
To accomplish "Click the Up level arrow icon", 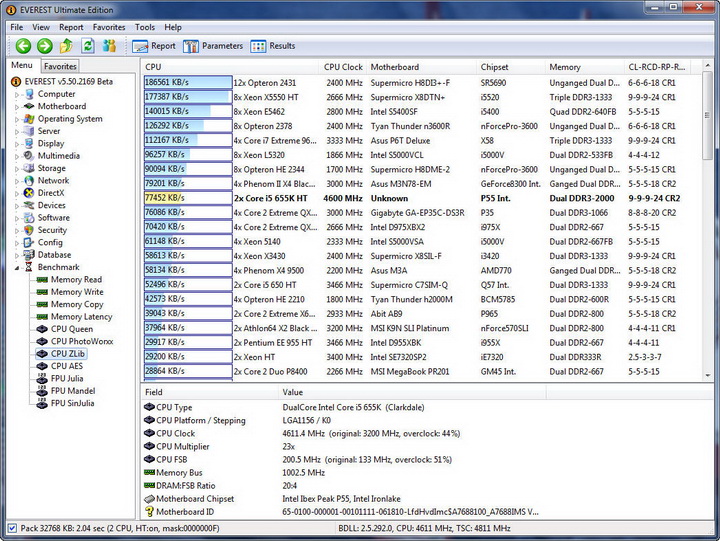I will (66, 46).
